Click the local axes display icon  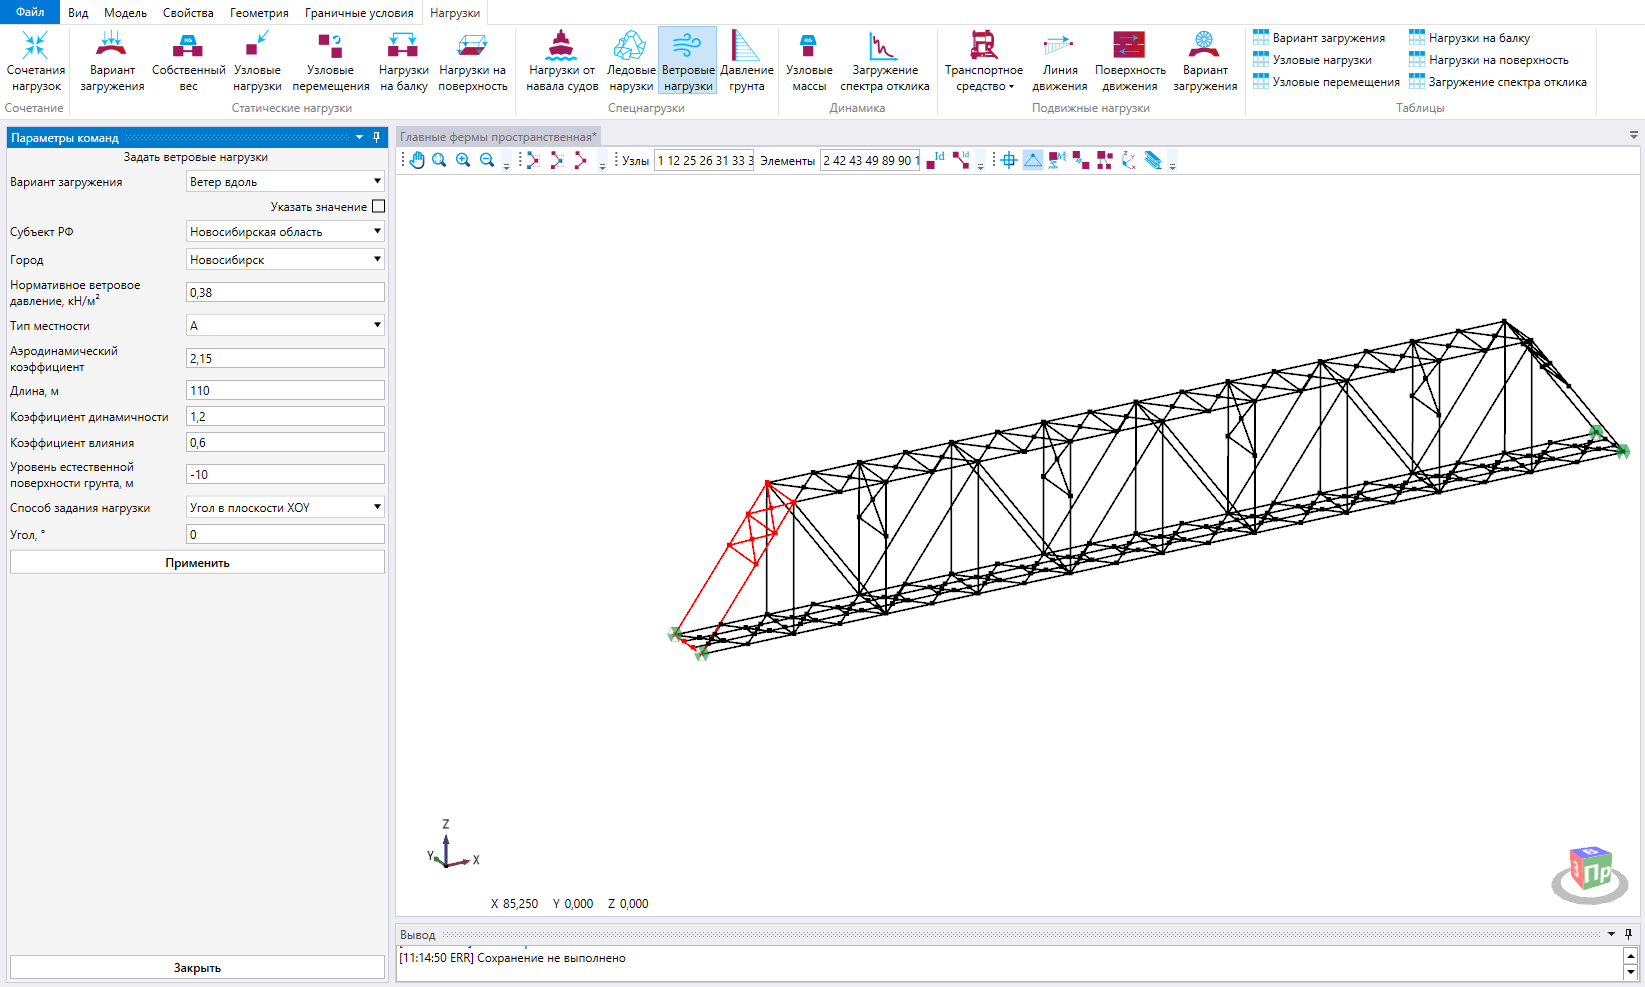[1129, 160]
